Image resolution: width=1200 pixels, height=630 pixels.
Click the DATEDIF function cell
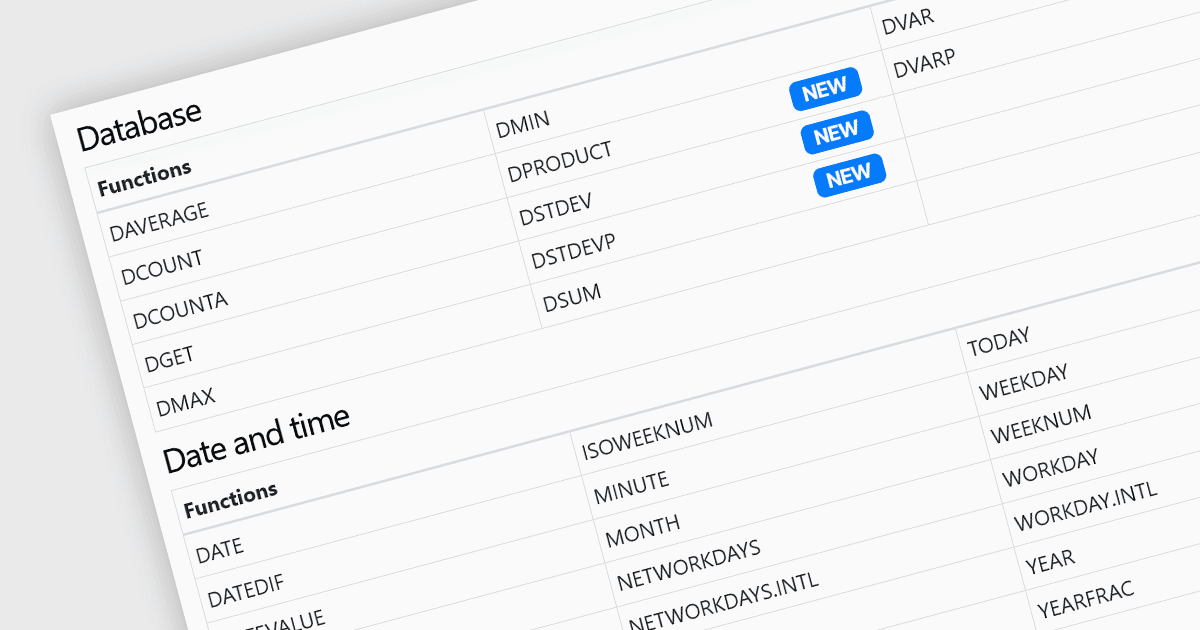pos(245,590)
